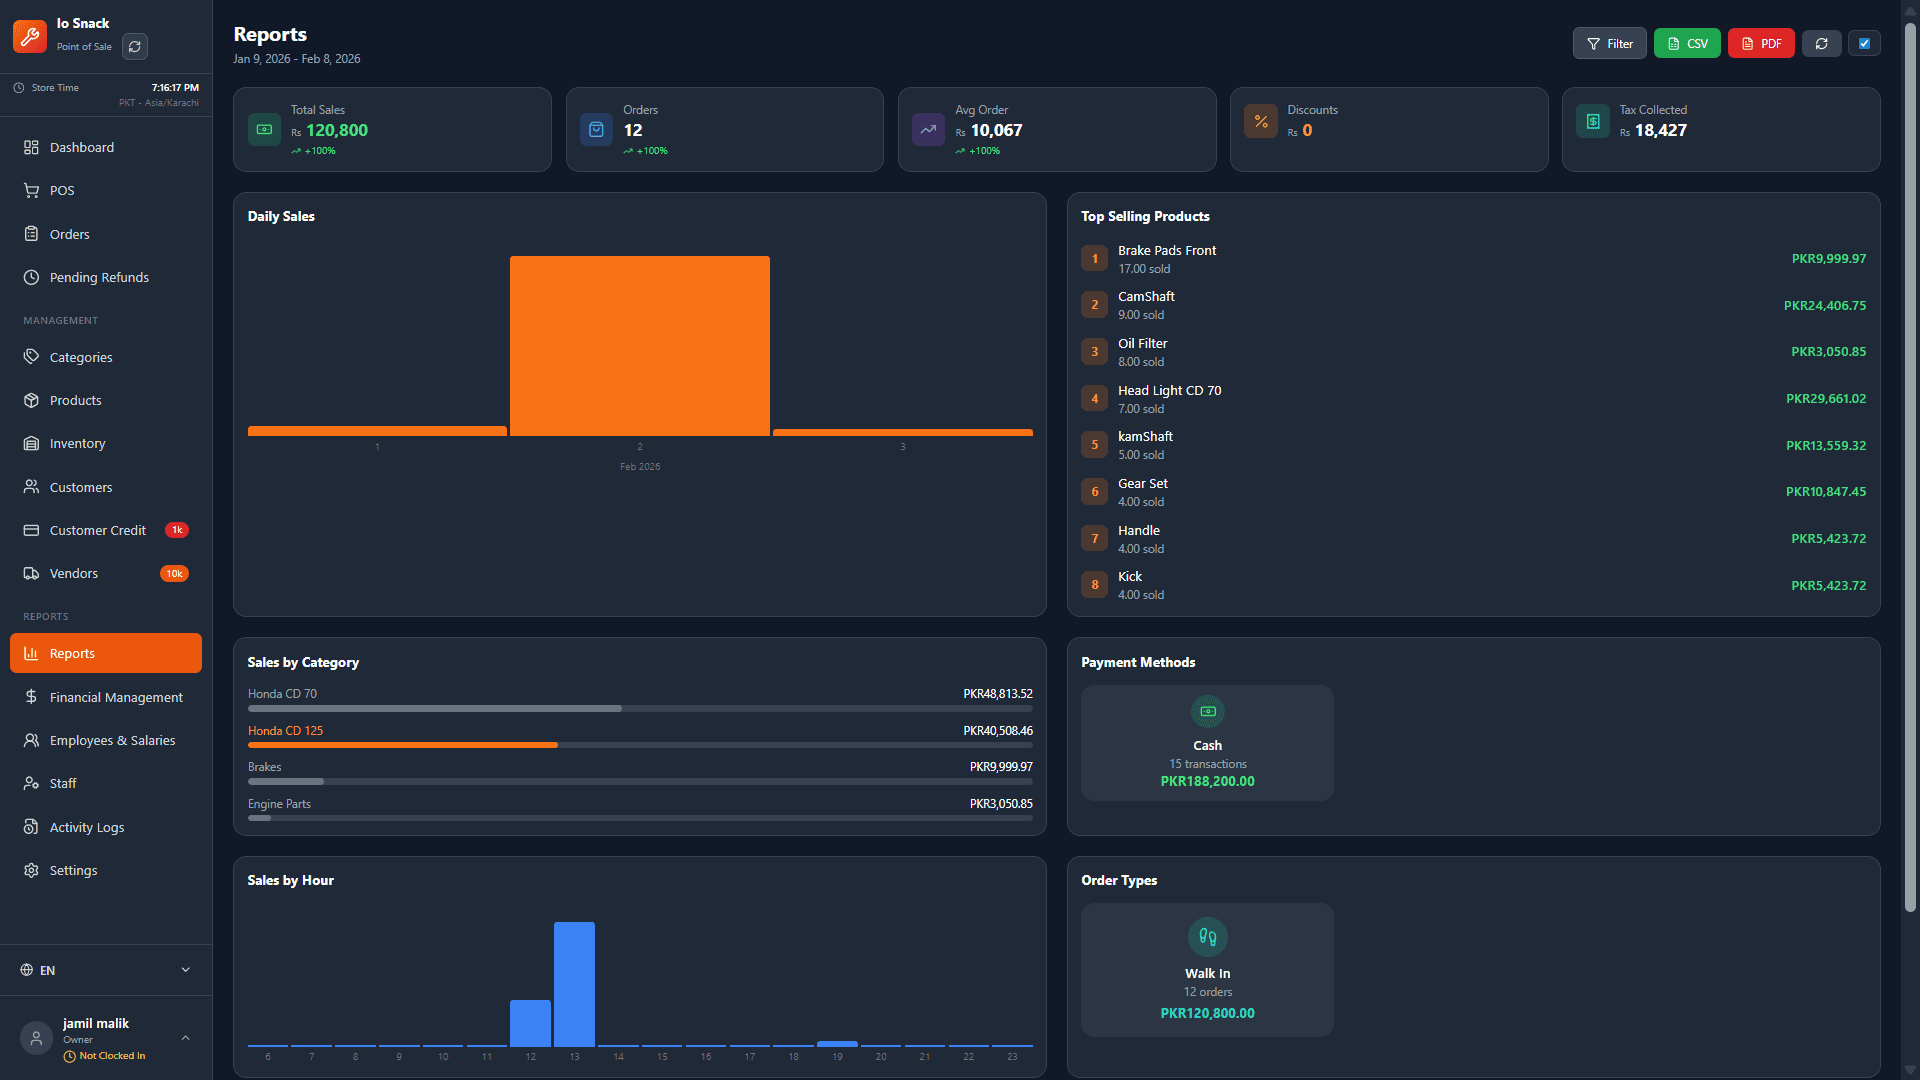The width and height of the screenshot is (1920, 1080).
Task: Toggle the Settings entry in the sidebar
Action: tap(73, 870)
